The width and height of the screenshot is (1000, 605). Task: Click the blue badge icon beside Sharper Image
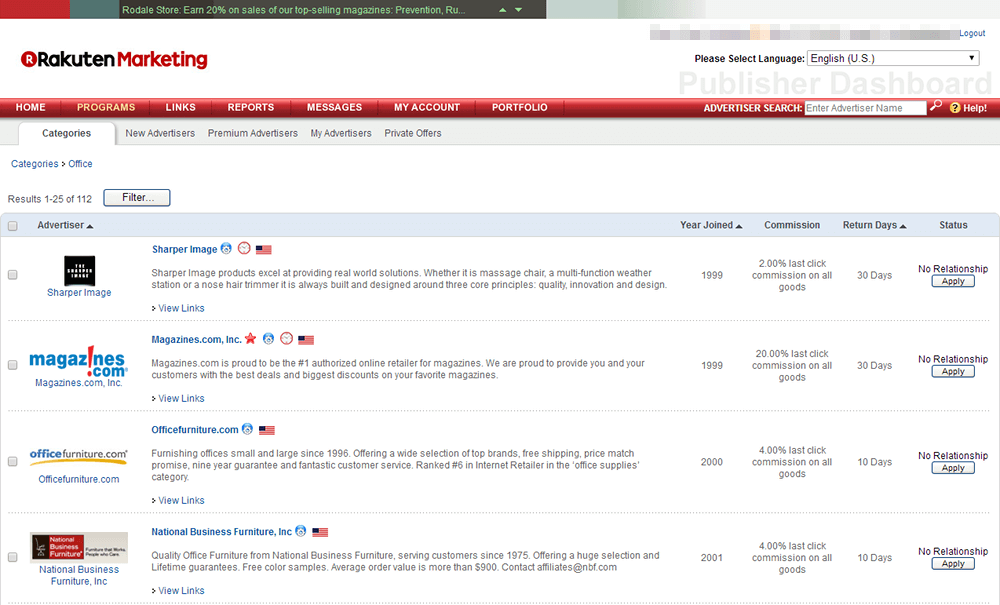pos(226,249)
